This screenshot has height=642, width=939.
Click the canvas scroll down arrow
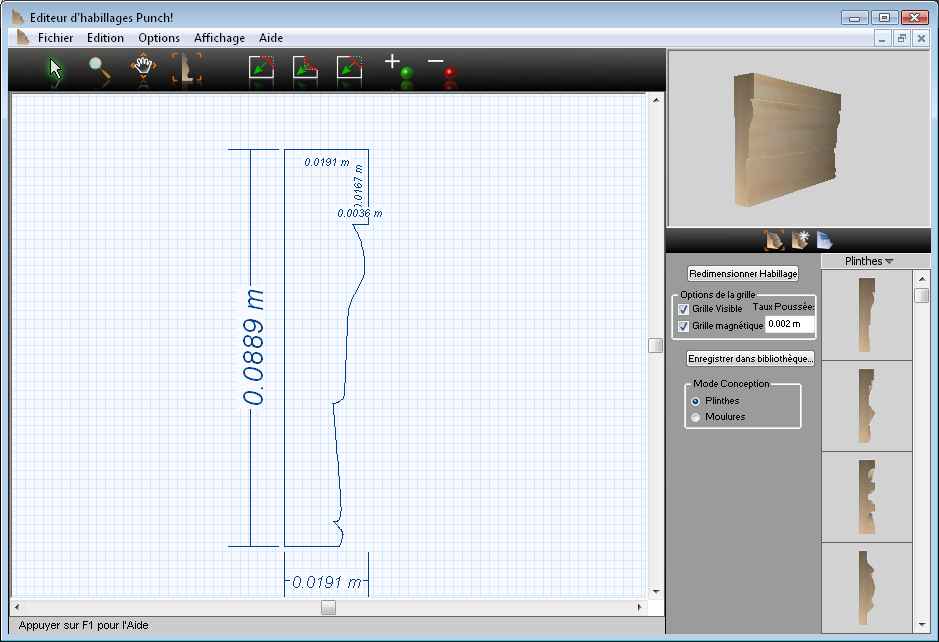[656, 592]
